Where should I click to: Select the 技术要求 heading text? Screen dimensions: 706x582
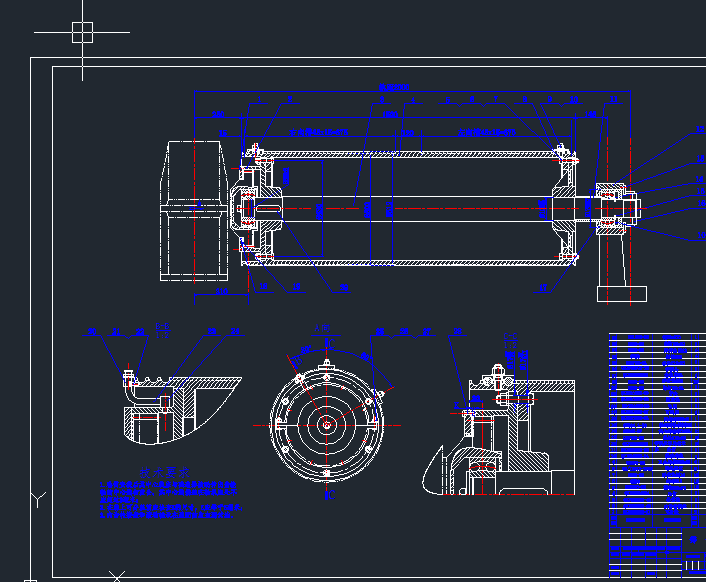pos(165,473)
